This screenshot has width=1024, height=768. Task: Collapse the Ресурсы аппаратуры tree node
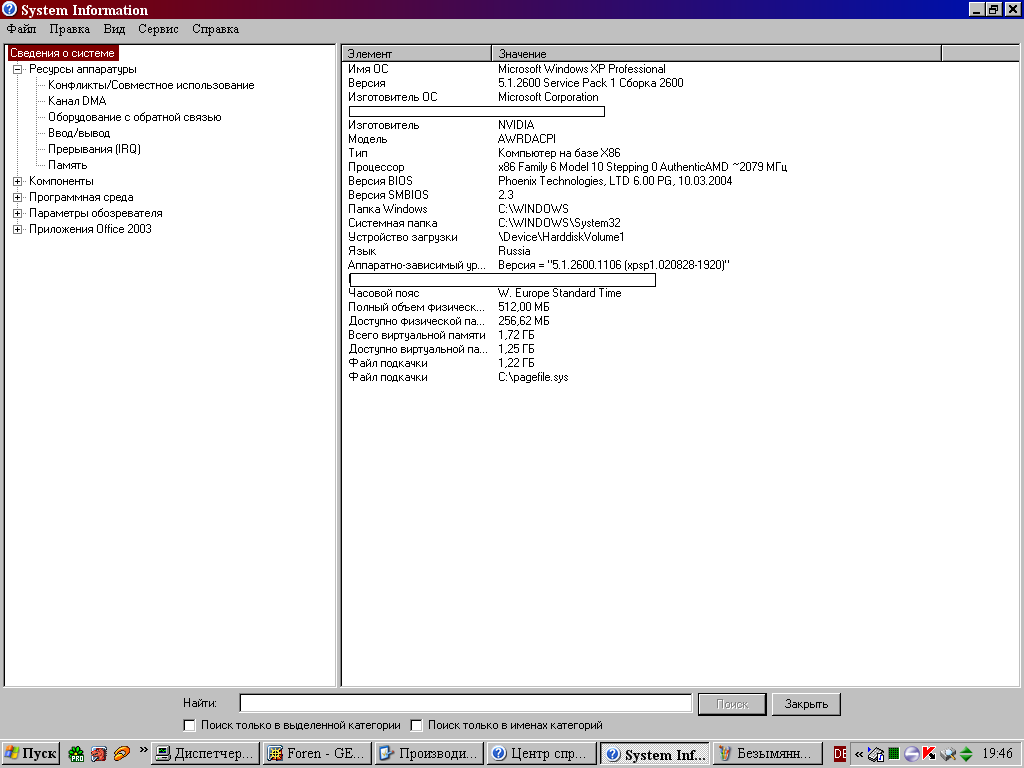point(17,69)
